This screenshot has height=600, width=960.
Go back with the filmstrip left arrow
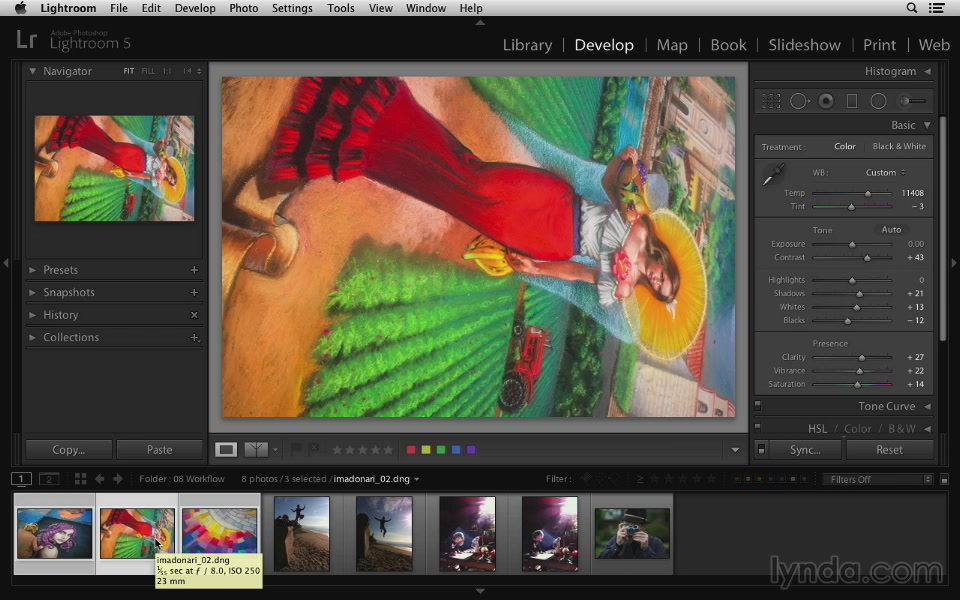pyautogui.click(x=99, y=479)
